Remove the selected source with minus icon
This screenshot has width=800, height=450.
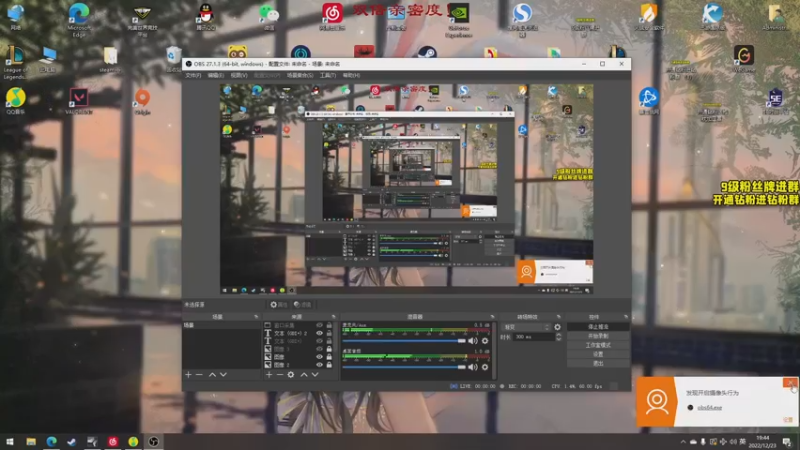pyautogui.click(x=280, y=374)
